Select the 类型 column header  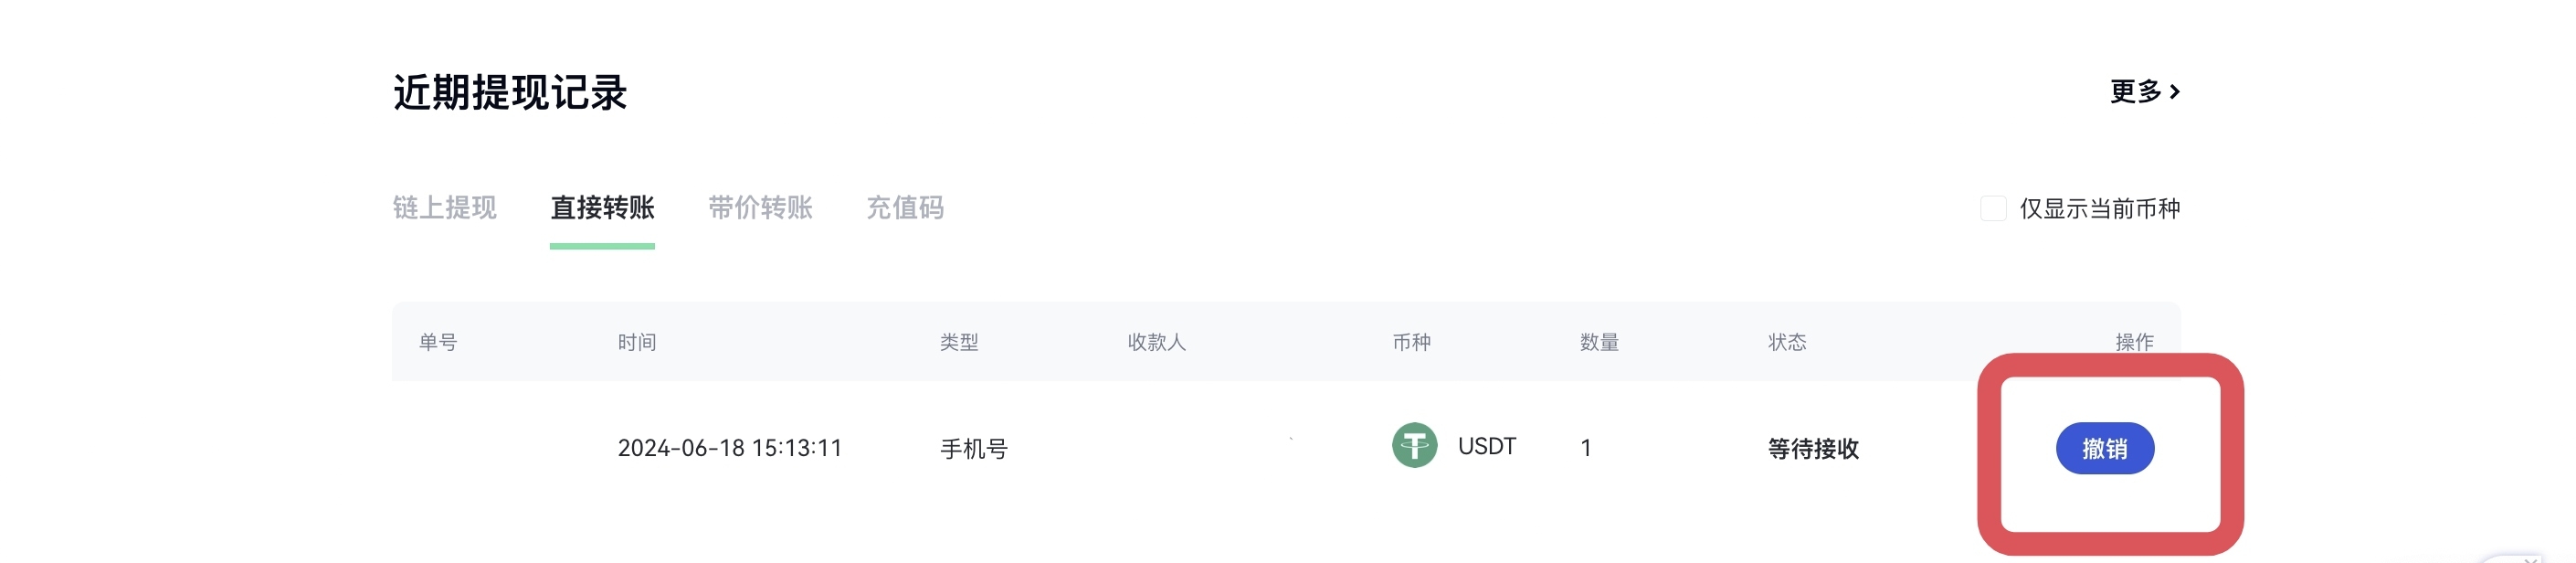(x=959, y=342)
